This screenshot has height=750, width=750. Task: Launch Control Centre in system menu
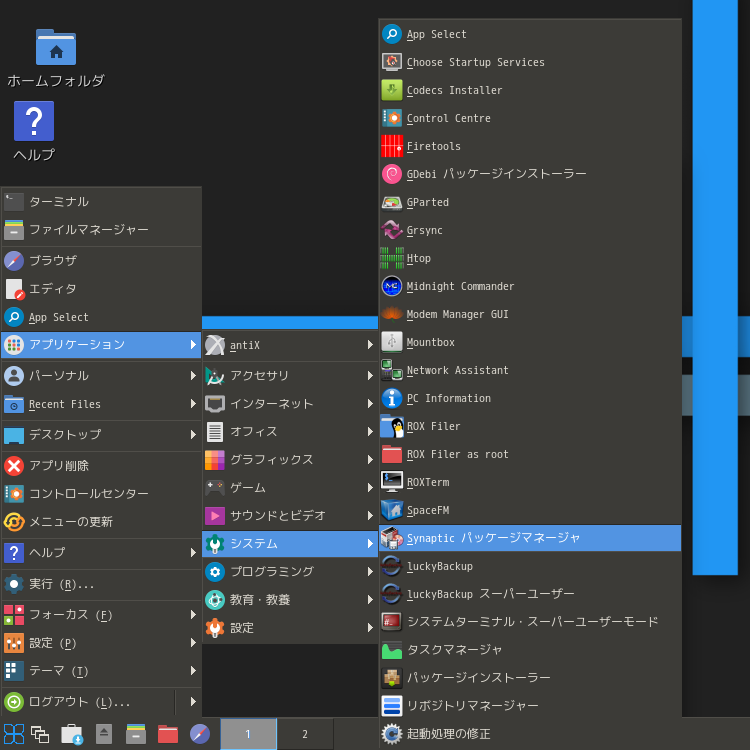(x=530, y=118)
